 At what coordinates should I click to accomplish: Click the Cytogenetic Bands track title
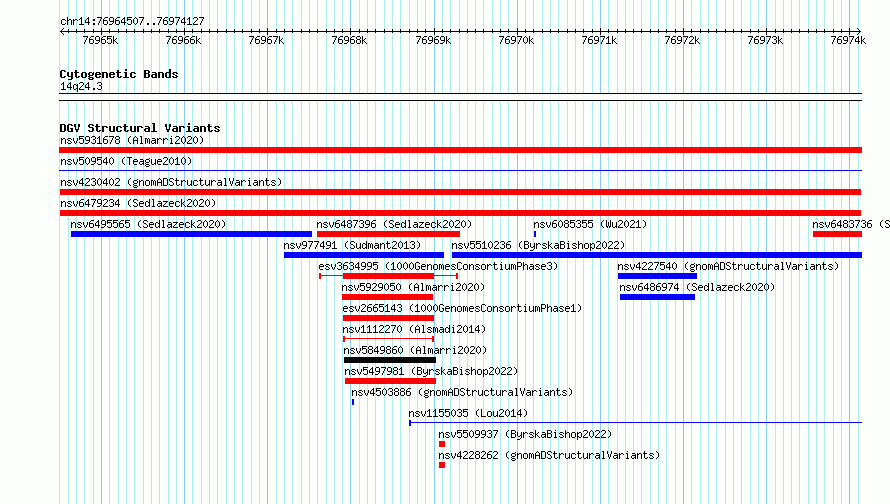[119, 74]
